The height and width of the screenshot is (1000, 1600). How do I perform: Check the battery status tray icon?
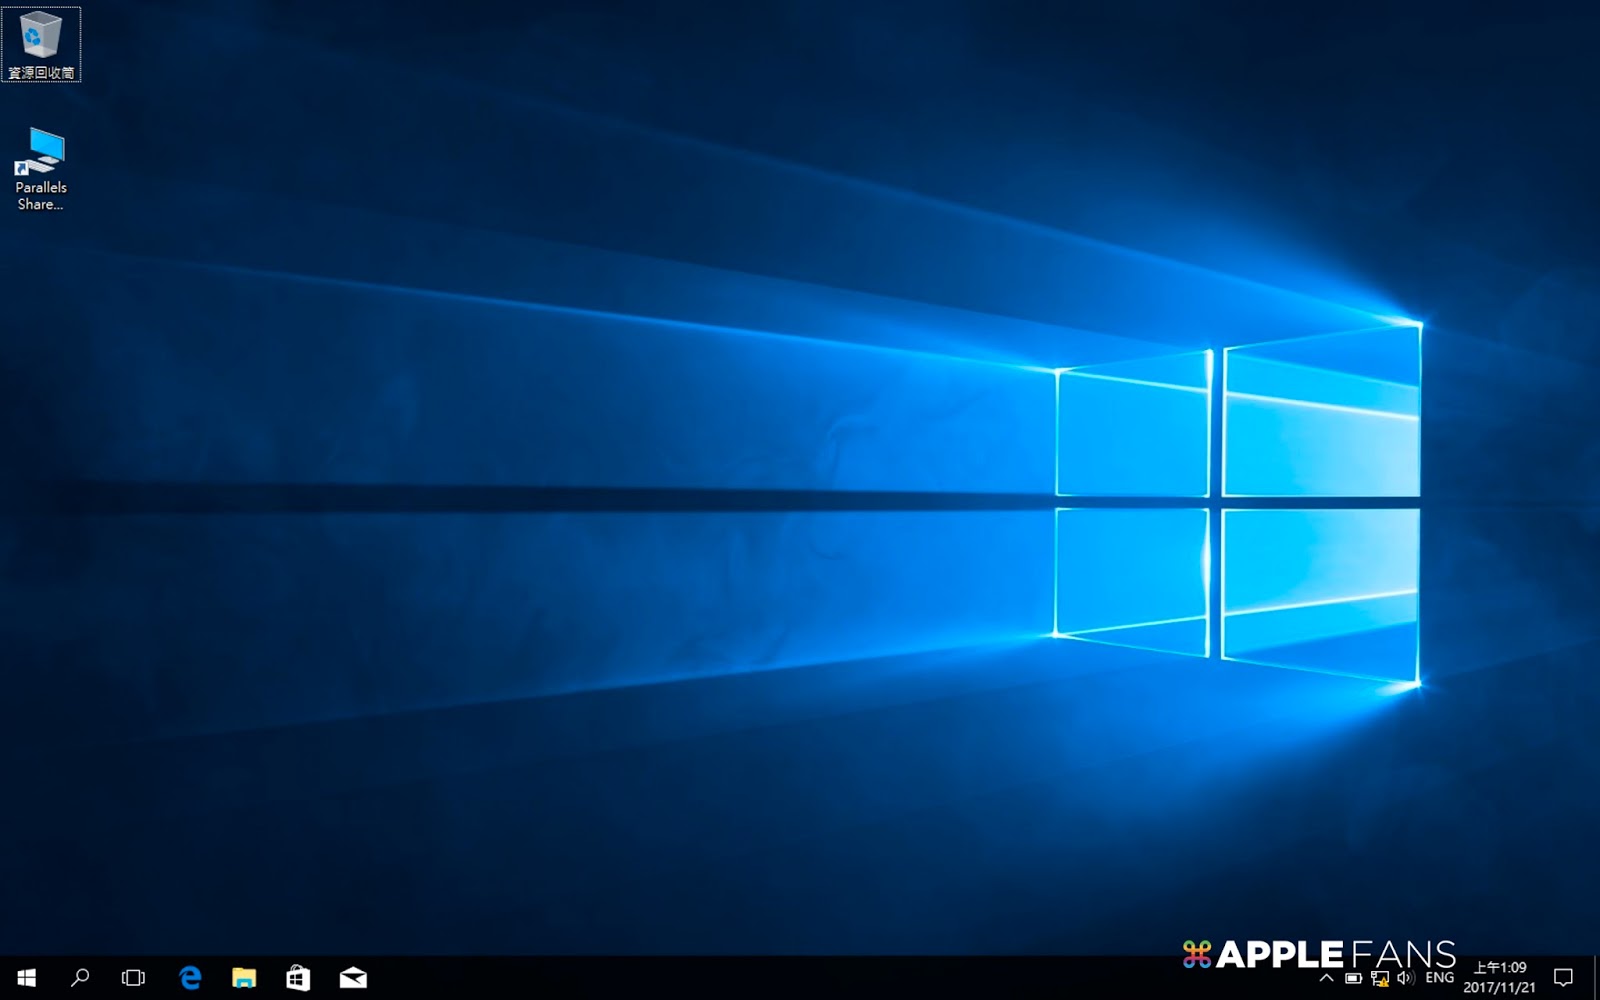tap(1353, 978)
